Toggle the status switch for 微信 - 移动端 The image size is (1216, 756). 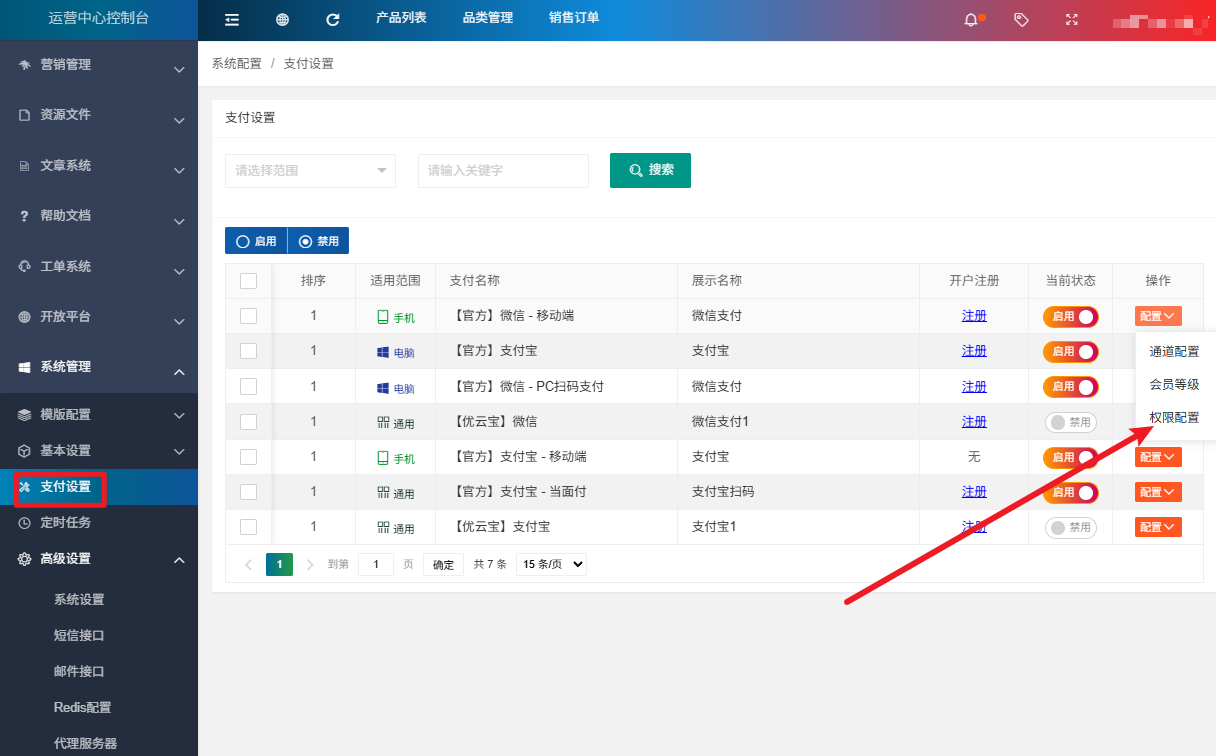click(x=1070, y=316)
